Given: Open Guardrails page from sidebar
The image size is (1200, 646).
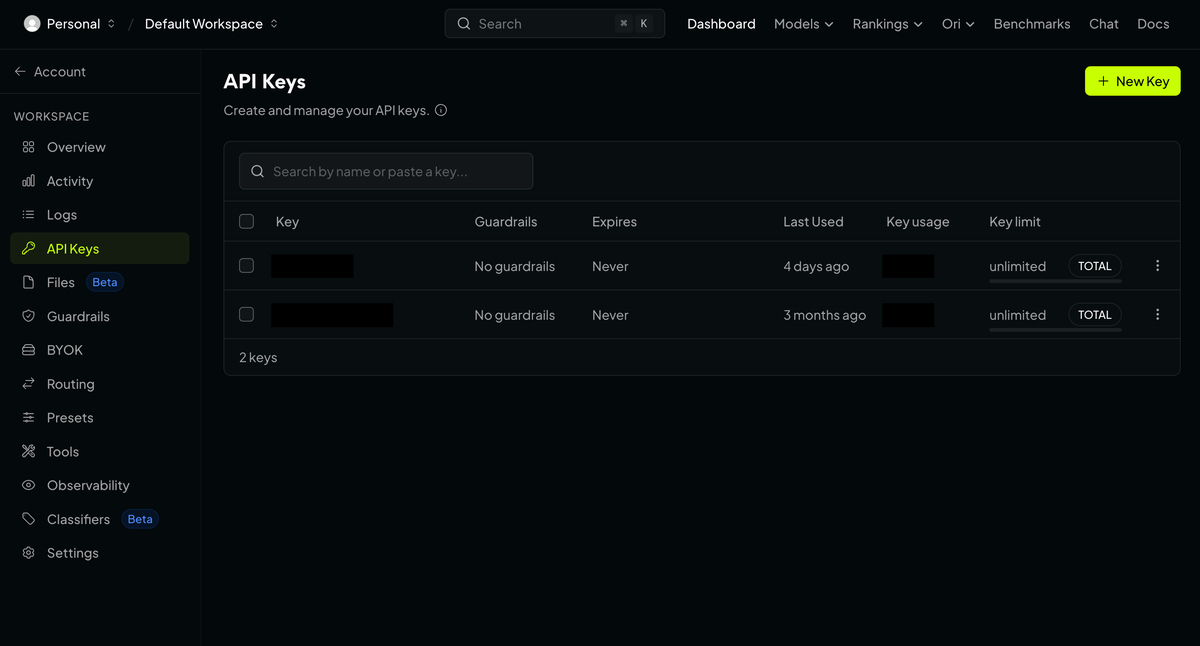Looking at the screenshot, I should (100, 316).
